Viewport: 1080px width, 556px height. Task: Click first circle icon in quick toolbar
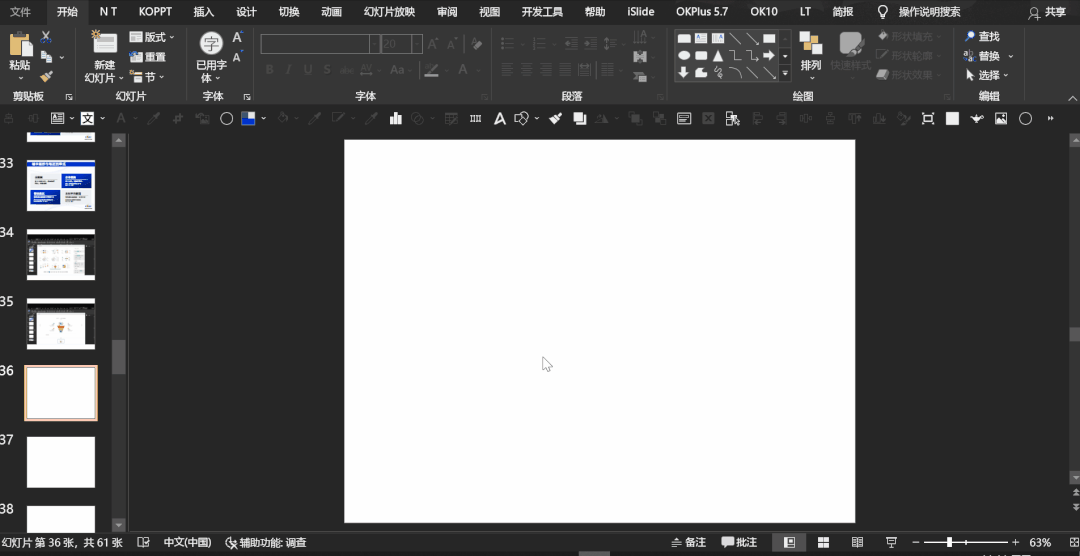pos(226,119)
